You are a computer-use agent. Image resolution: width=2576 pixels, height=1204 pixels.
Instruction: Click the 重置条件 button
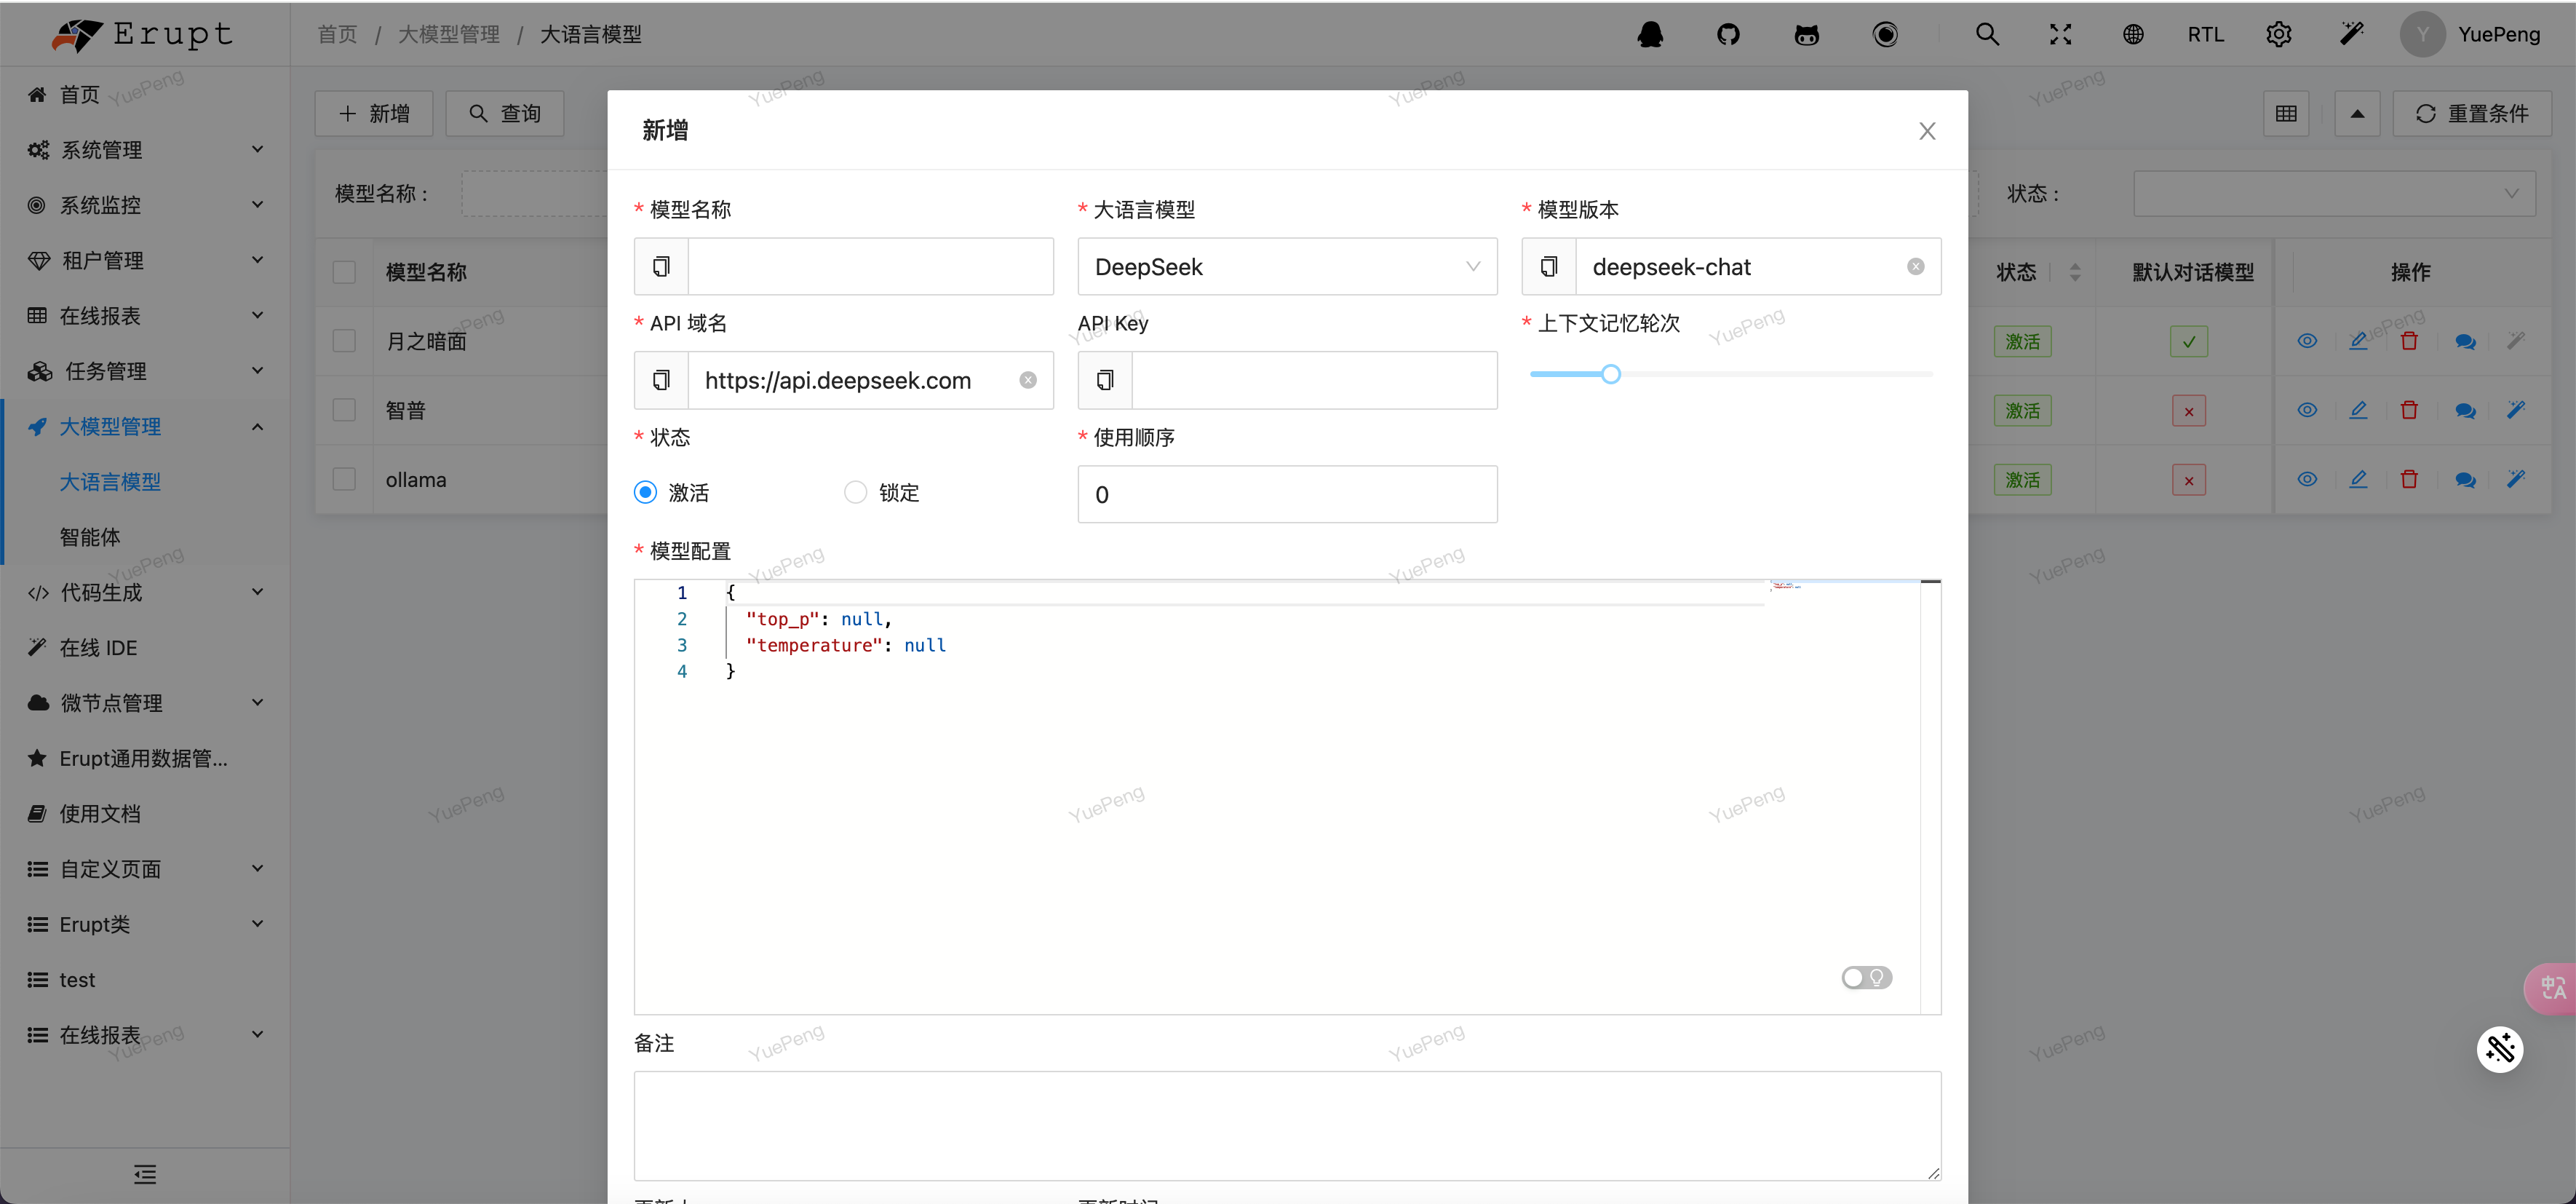tap(2471, 113)
